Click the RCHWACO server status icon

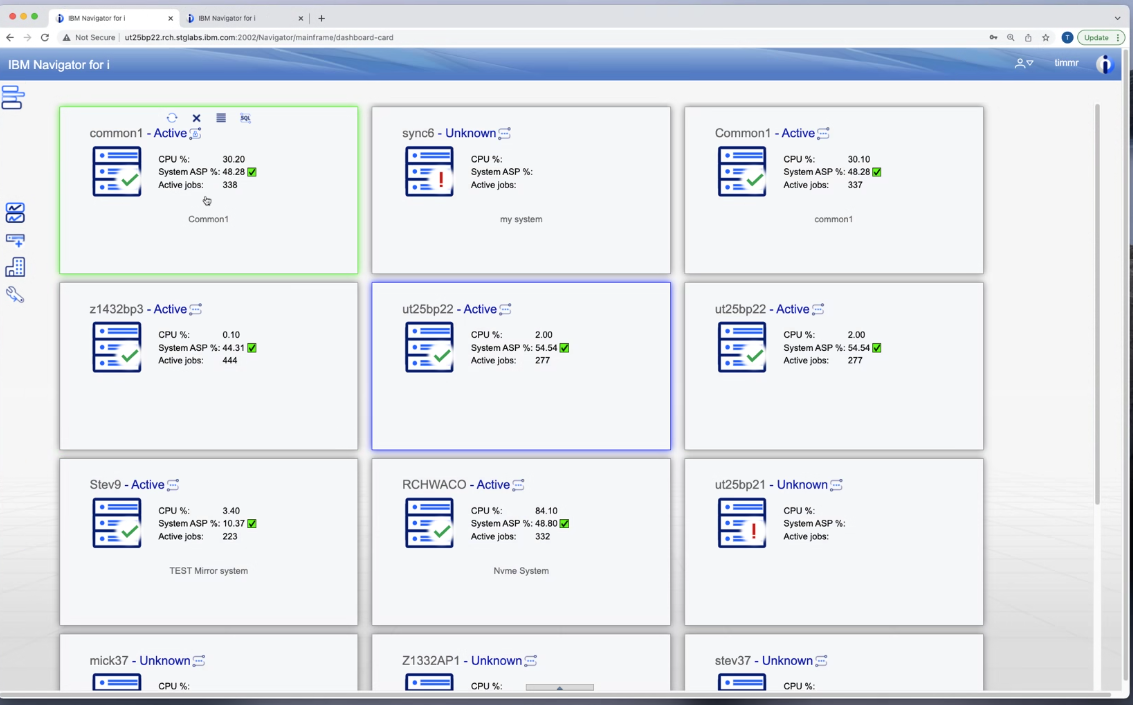pos(429,523)
